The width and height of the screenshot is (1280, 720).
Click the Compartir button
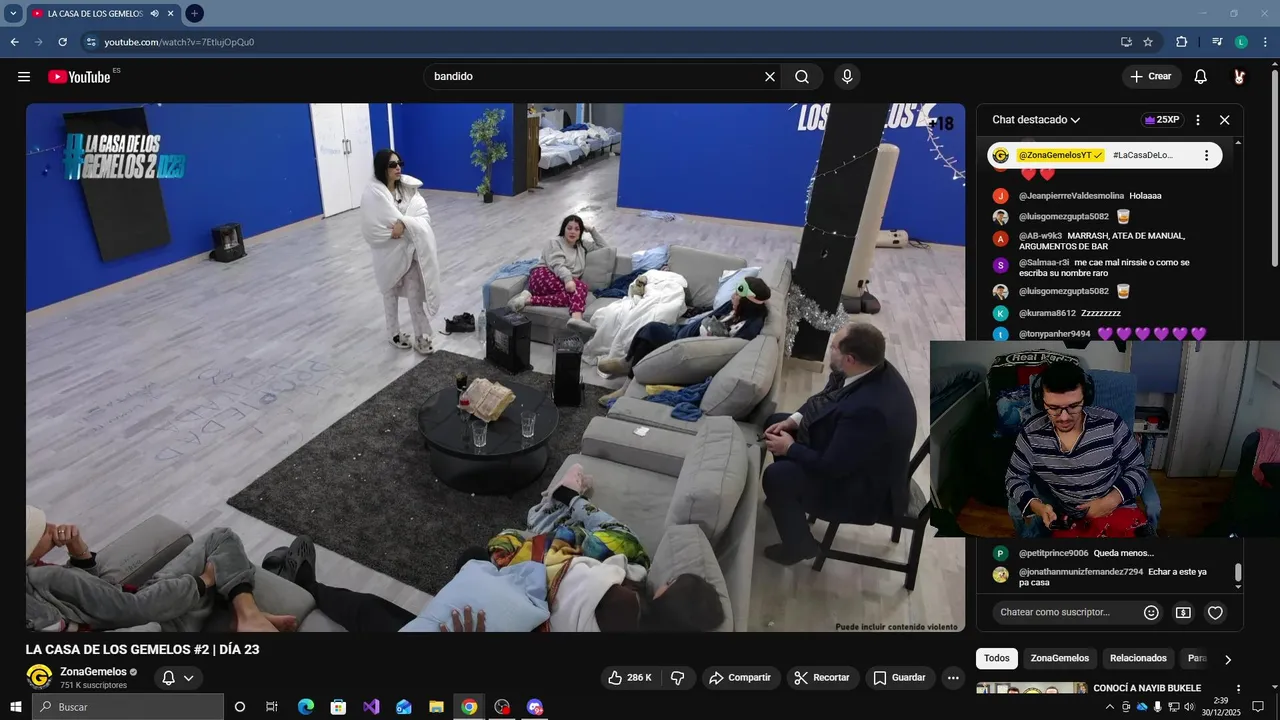(x=741, y=677)
